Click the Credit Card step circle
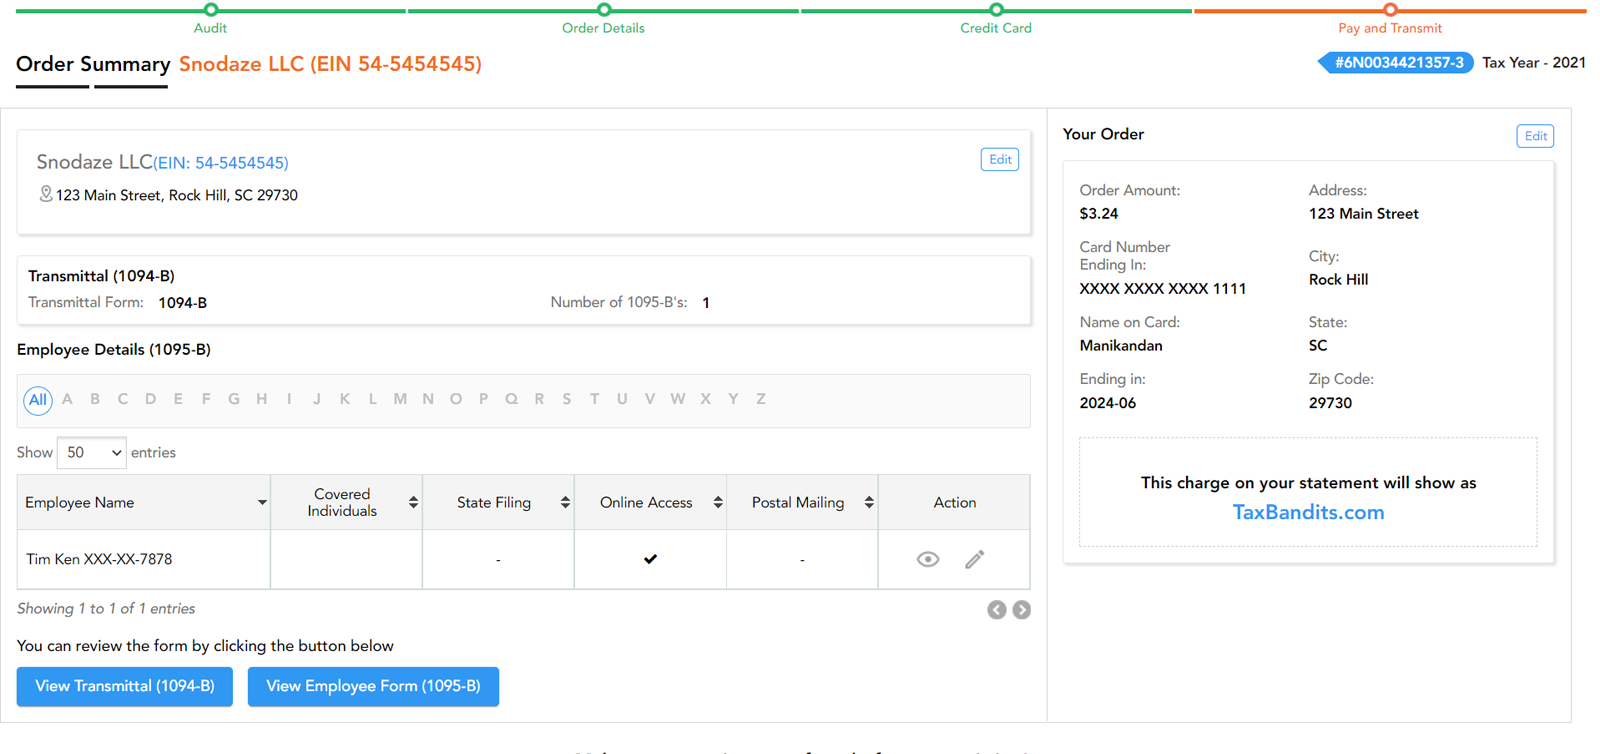 [x=996, y=10]
